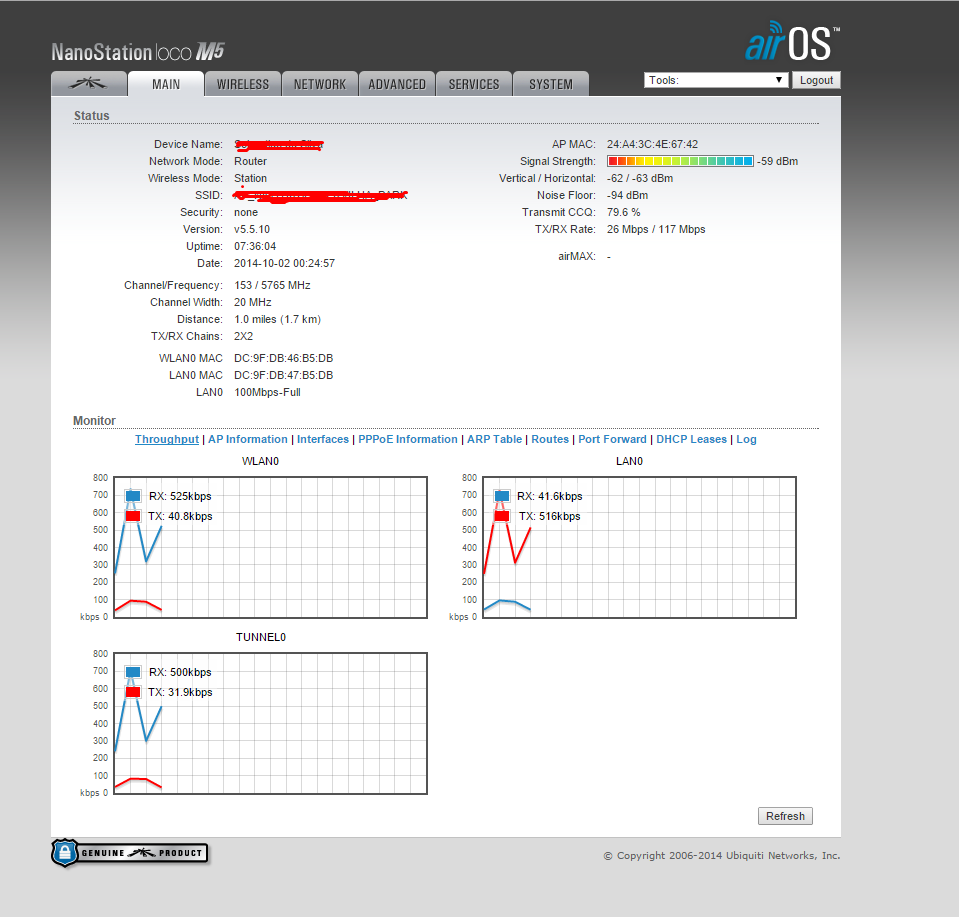
Task: Click LAN0 MAC DC:9F:DB:47:B5:DB
Action: pos(283,375)
